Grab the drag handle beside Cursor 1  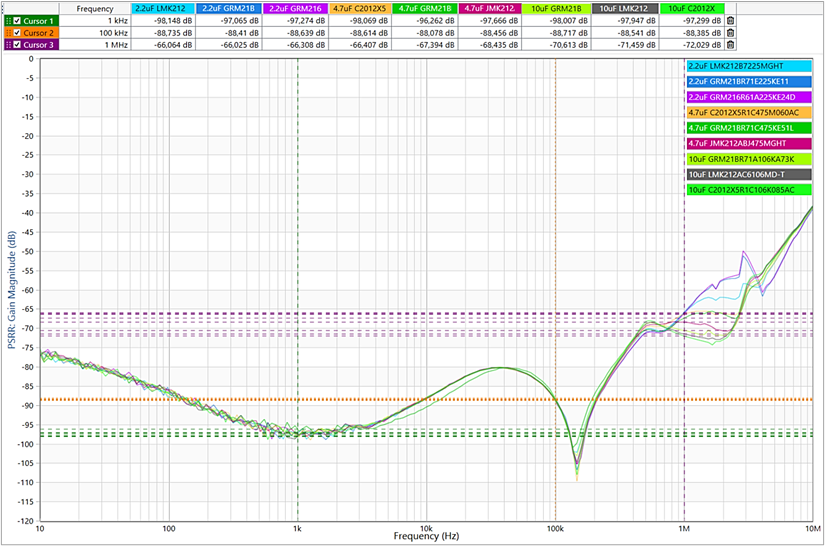tap(8, 20)
